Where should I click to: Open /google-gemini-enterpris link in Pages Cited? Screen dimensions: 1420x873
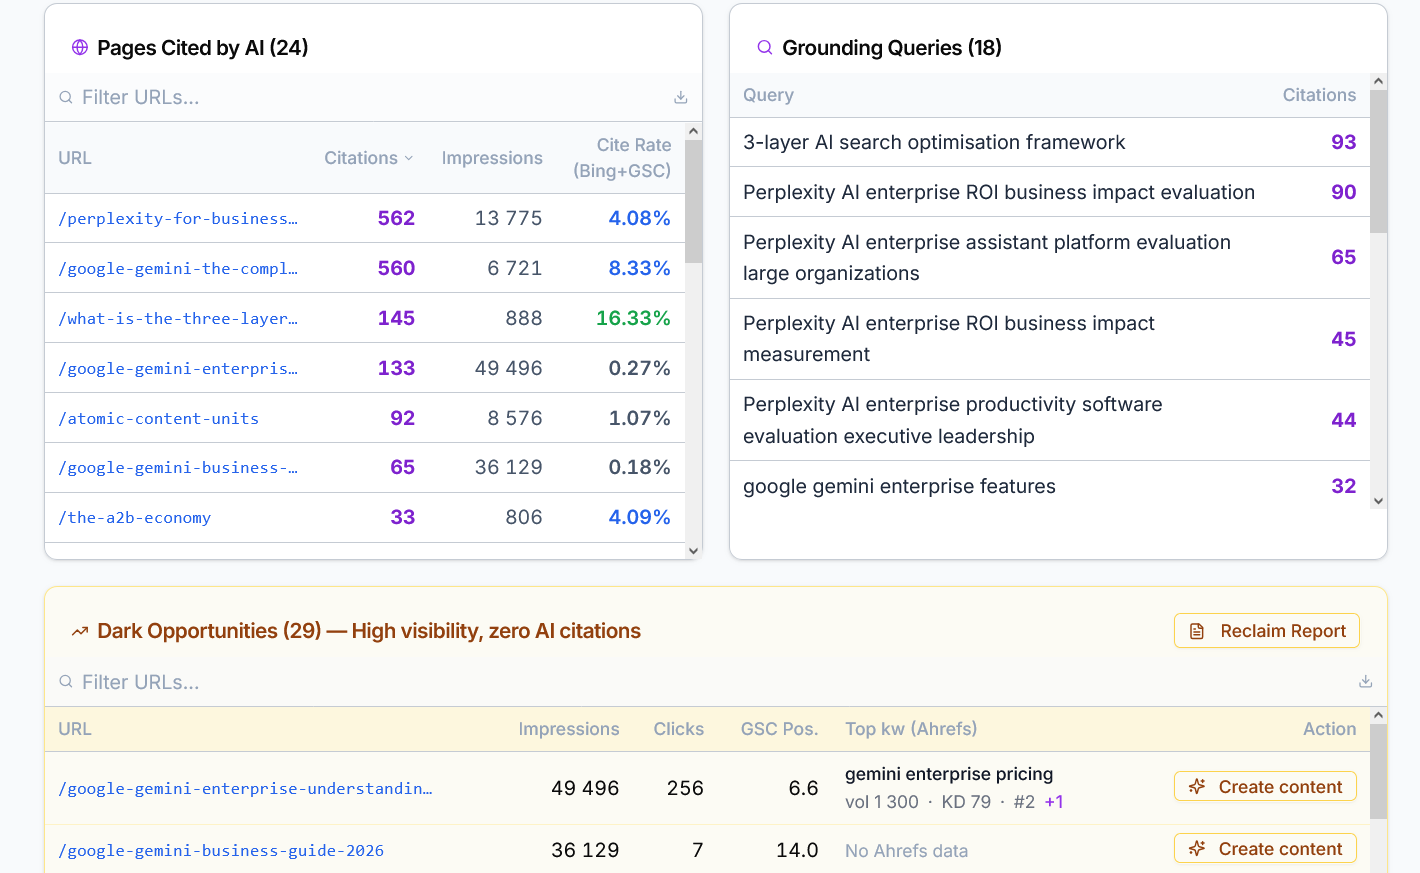(x=178, y=368)
